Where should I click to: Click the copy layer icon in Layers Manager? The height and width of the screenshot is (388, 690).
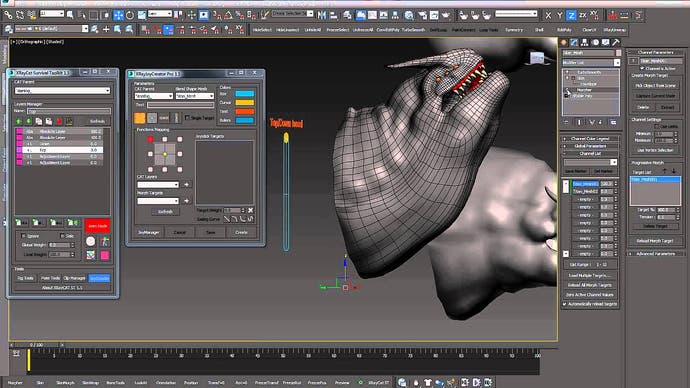[39, 121]
